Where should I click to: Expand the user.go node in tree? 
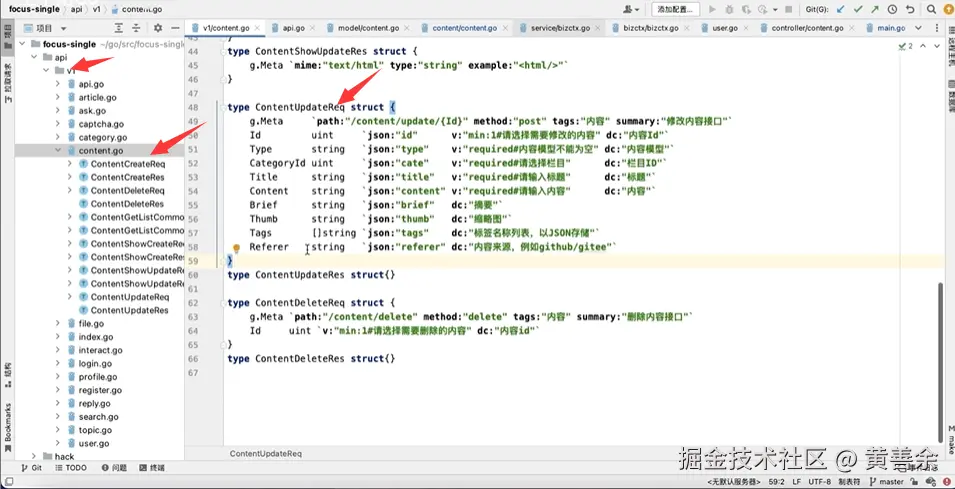(58, 443)
